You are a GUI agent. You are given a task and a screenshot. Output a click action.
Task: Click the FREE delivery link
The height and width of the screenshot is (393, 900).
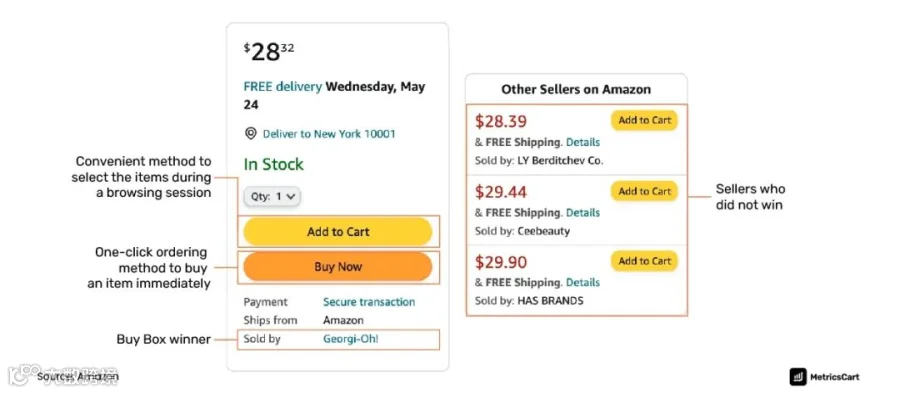(x=282, y=87)
